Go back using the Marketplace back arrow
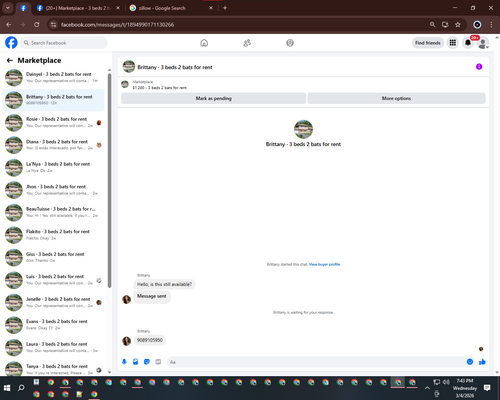 10,60
